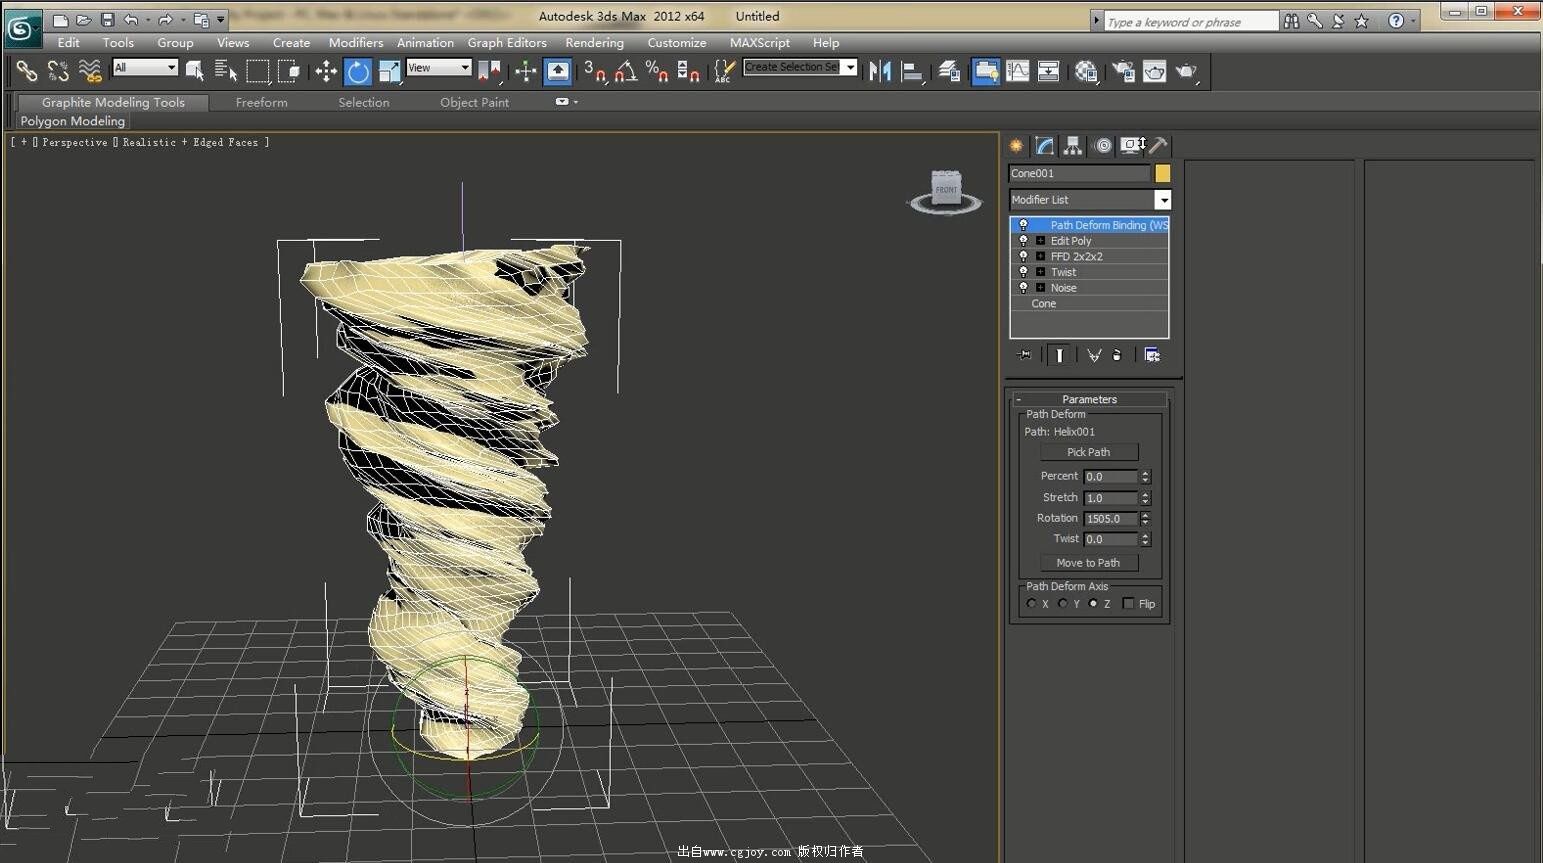Viewport: 1543px width, 863px height.
Task: Click the Select and Link chain icon
Action: point(27,71)
